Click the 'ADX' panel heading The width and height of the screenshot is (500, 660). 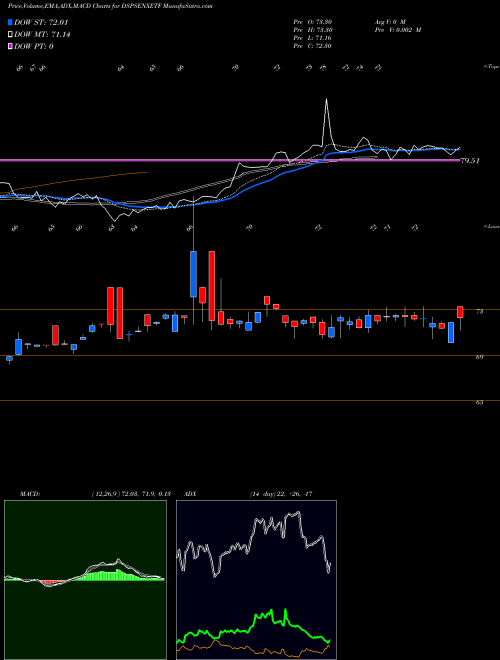click(190, 494)
